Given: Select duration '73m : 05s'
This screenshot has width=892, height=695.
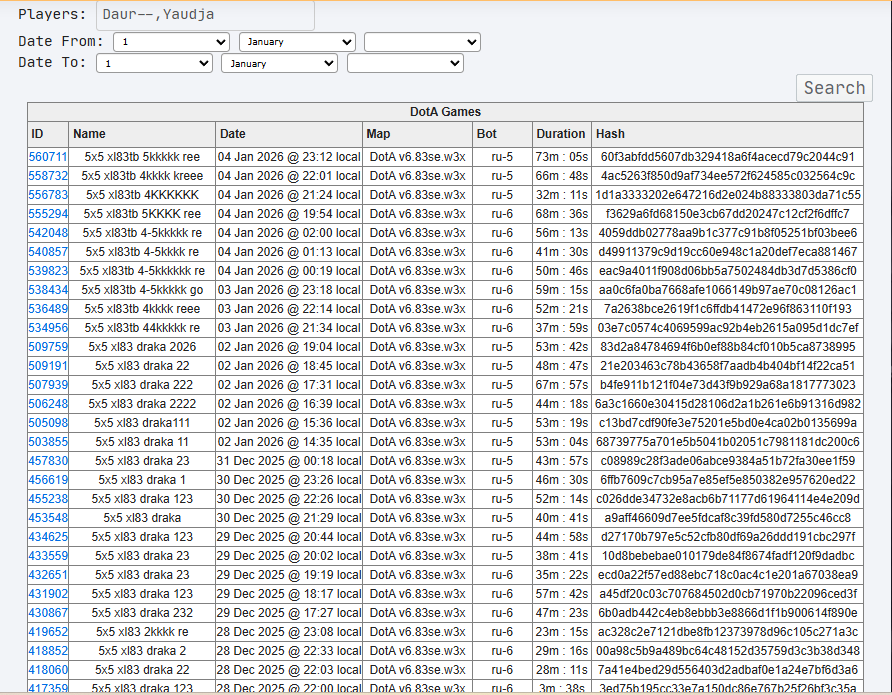Looking at the screenshot, I should tap(561, 157).
